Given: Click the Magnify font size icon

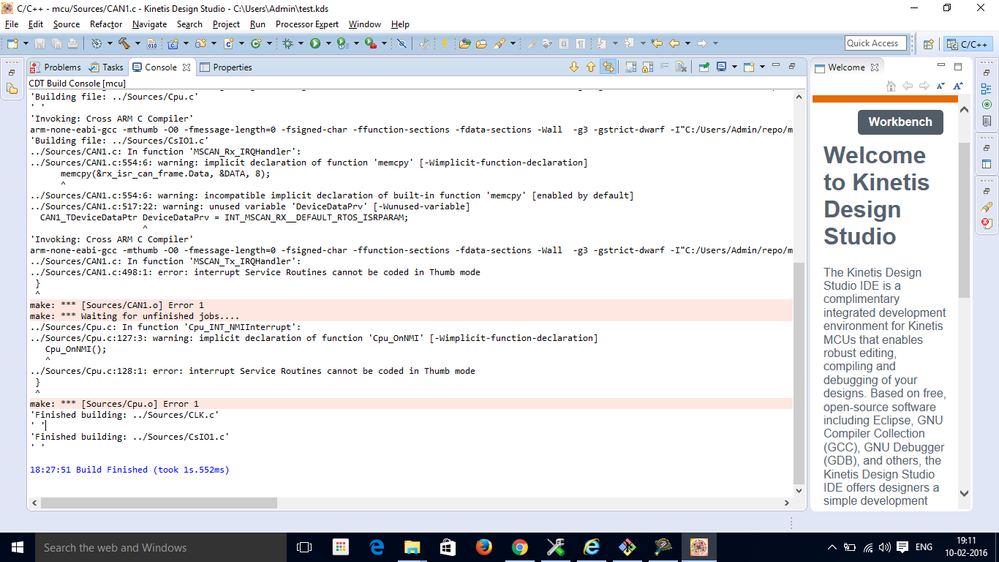Looking at the screenshot, I should (958, 86).
